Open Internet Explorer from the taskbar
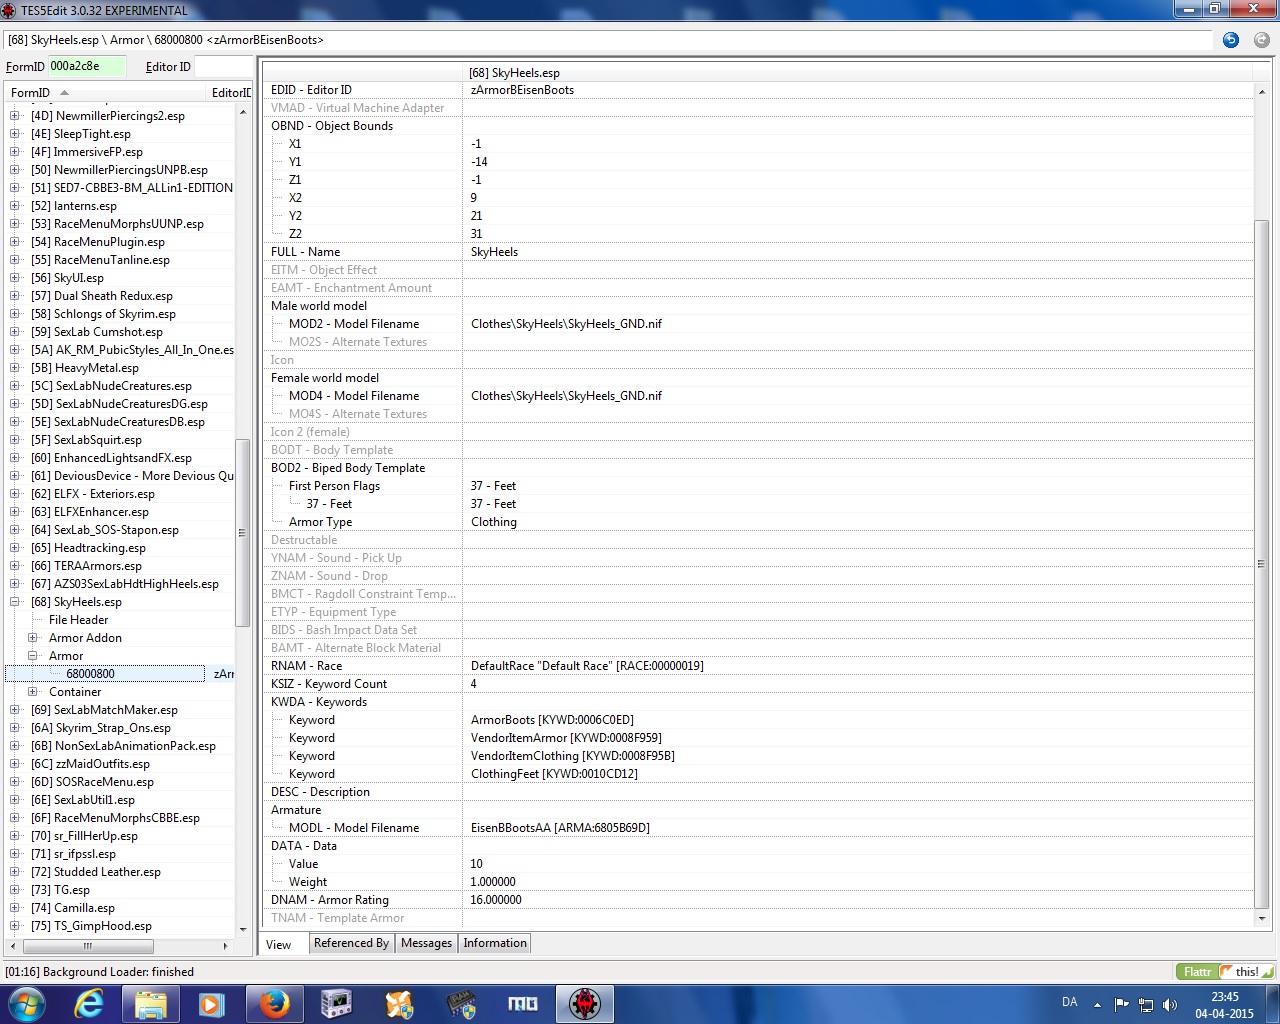Screen dimensions: 1280x1024 (89, 1003)
